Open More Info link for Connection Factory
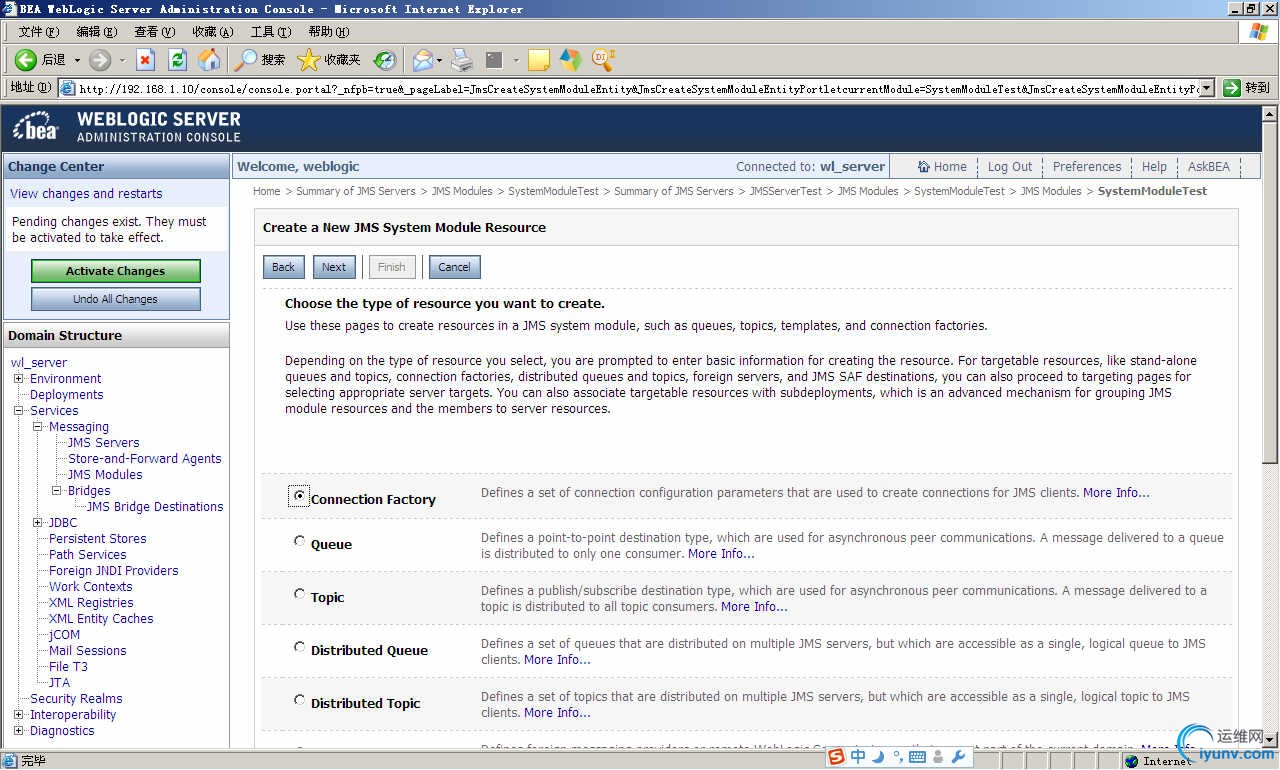 (1116, 493)
